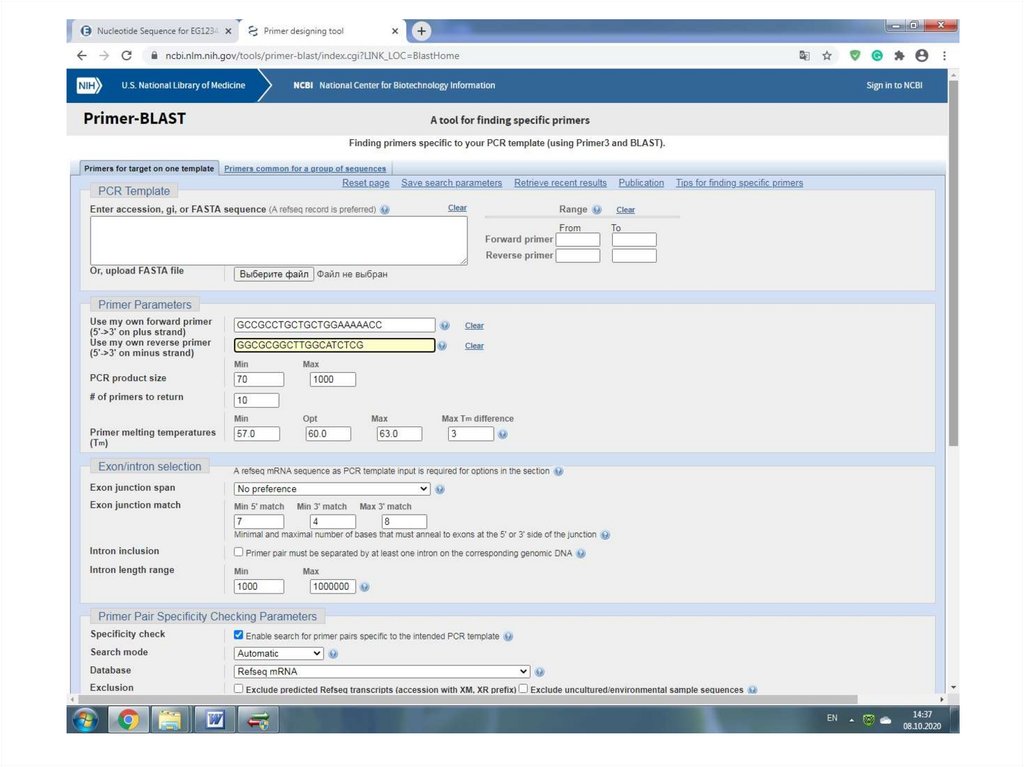Clear the forward primer field
The height and width of the screenshot is (767, 1024).
pos(474,325)
